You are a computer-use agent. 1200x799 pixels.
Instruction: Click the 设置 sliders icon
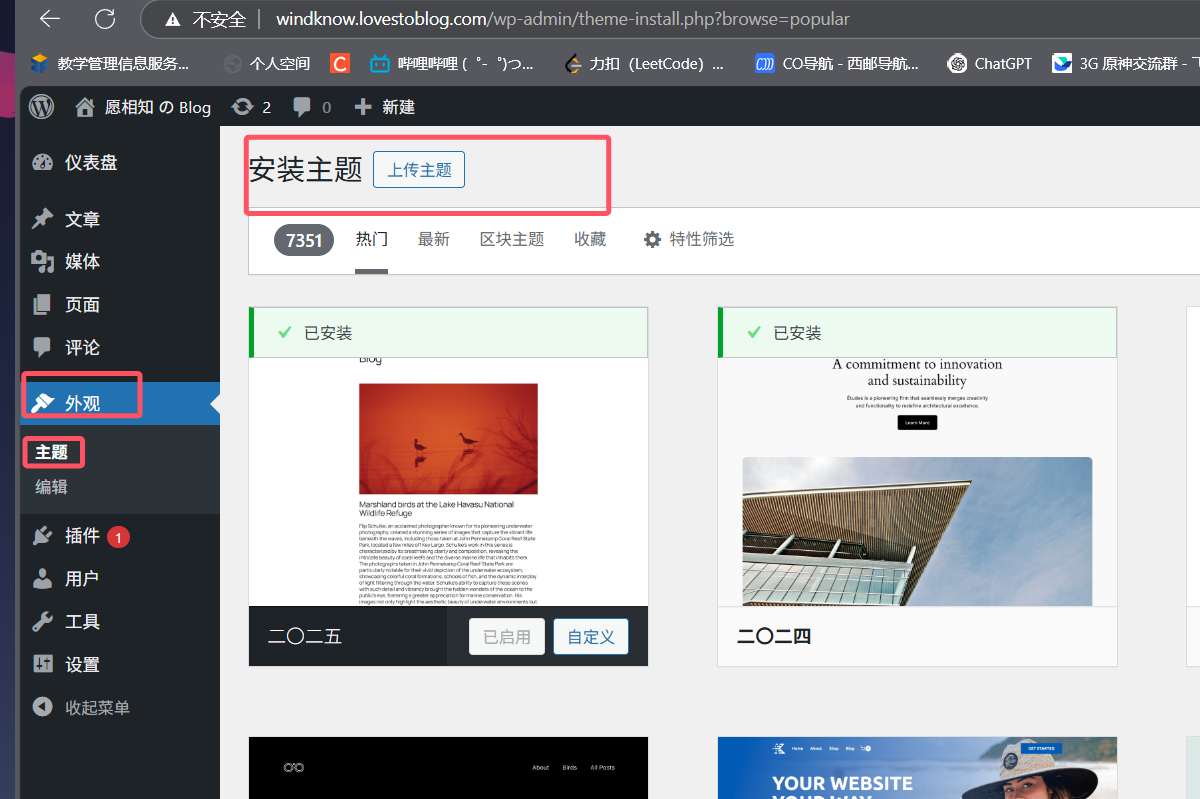click(42, 664)
